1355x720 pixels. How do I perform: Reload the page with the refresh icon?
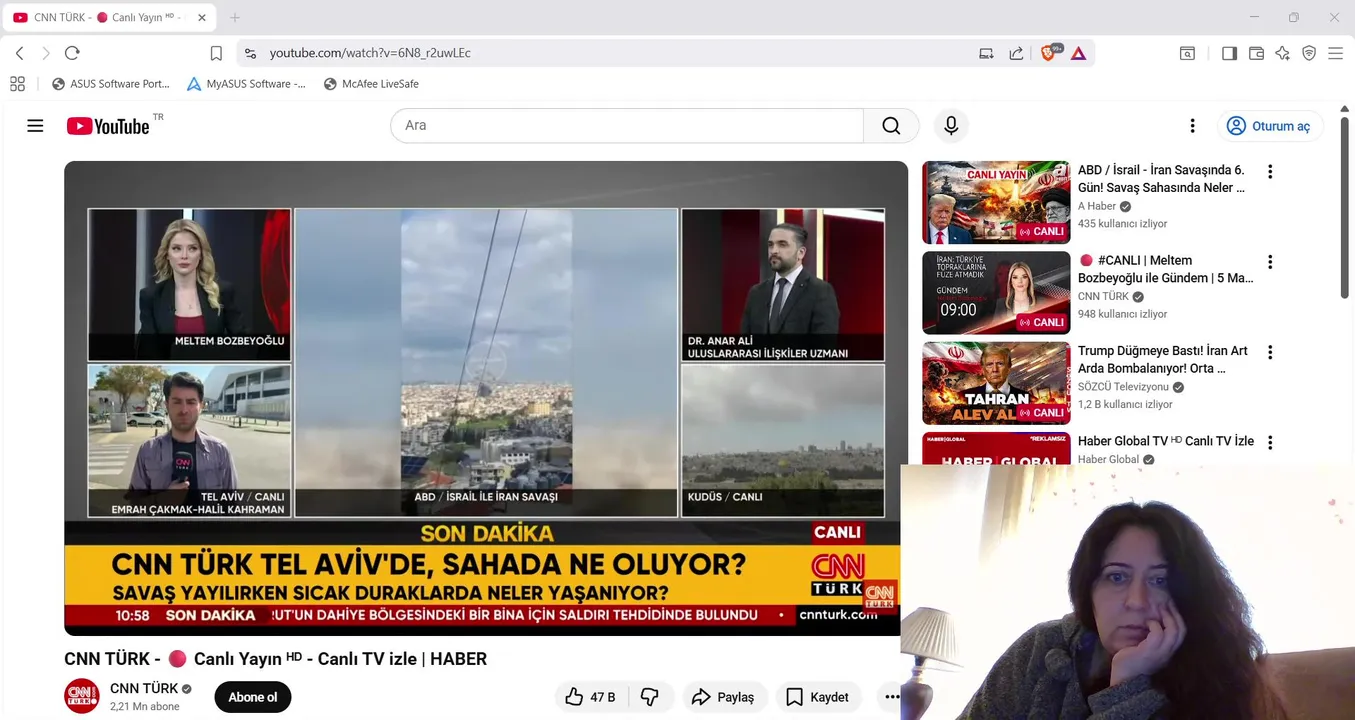tap(72, 53)
